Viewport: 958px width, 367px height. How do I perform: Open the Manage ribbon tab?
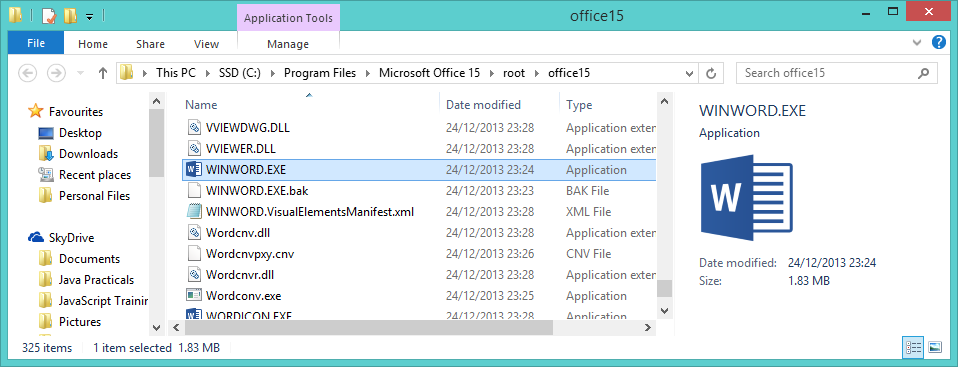(288, 43)
